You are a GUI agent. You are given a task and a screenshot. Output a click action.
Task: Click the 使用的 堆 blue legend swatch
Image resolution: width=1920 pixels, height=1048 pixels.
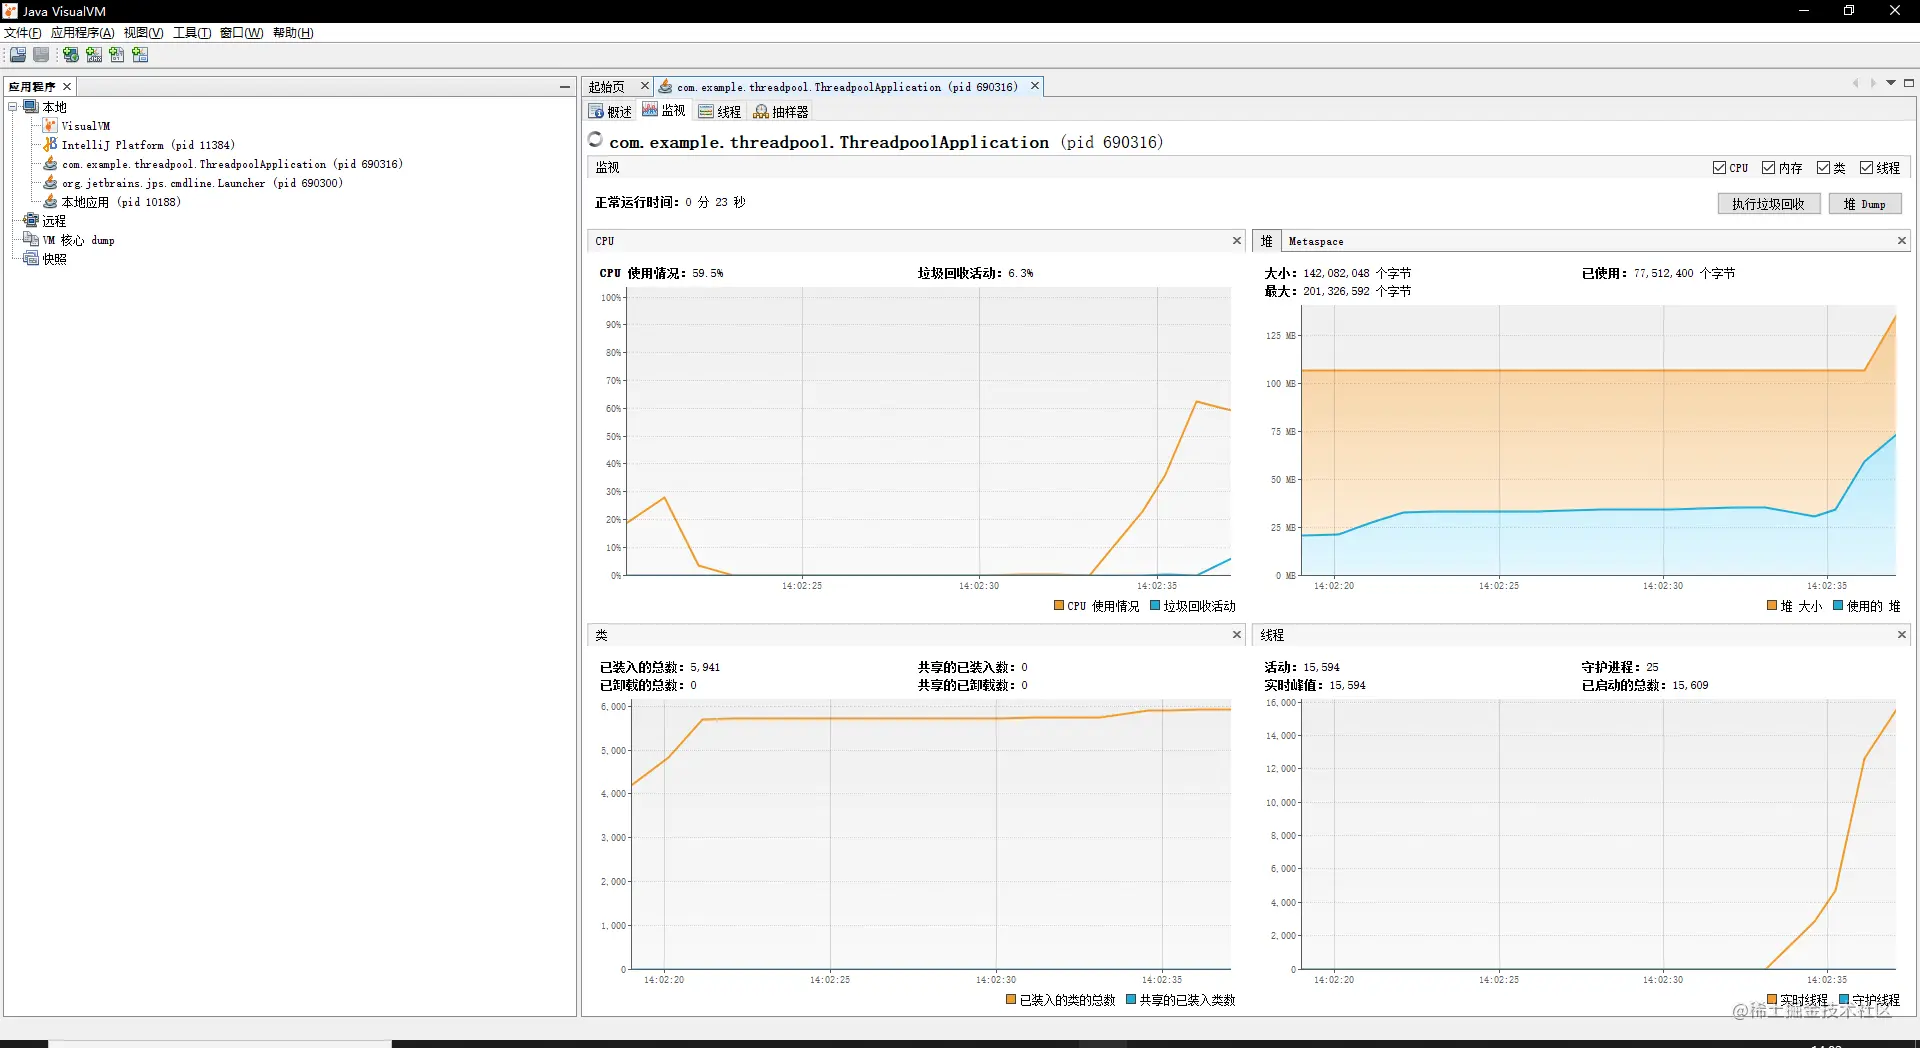1838,605
